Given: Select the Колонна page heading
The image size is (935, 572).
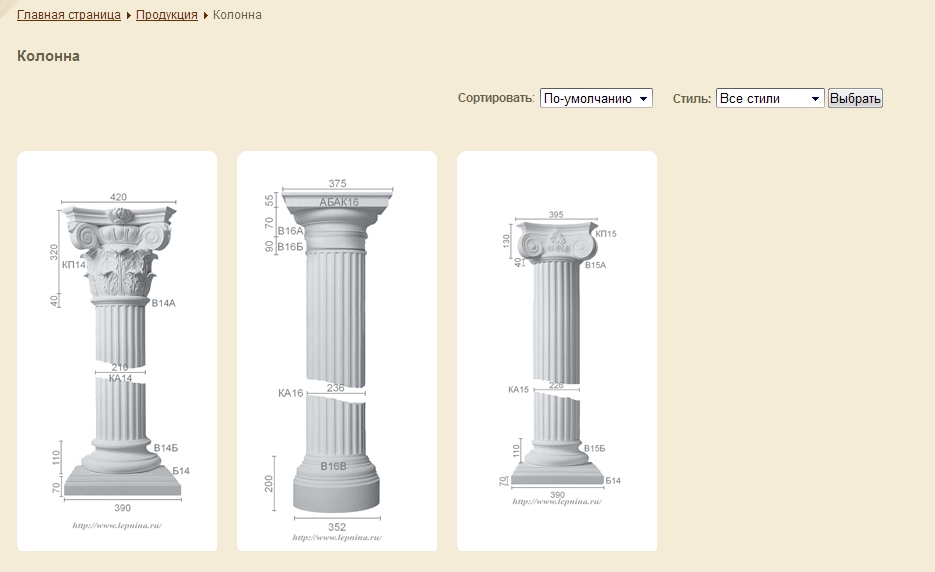Looking at the screenshot, I should click(x=48, y=56).
